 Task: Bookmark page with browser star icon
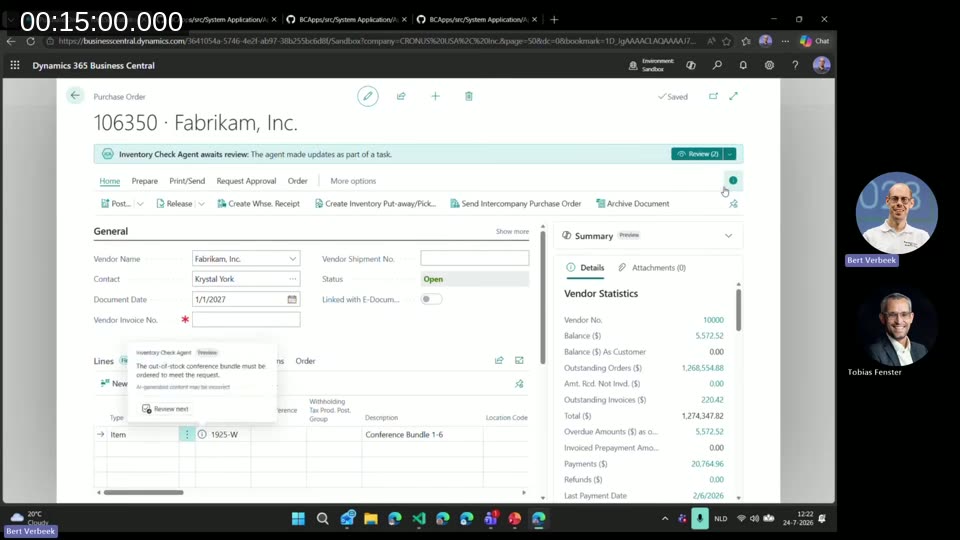pyautogui.click(x=727, y=41)
